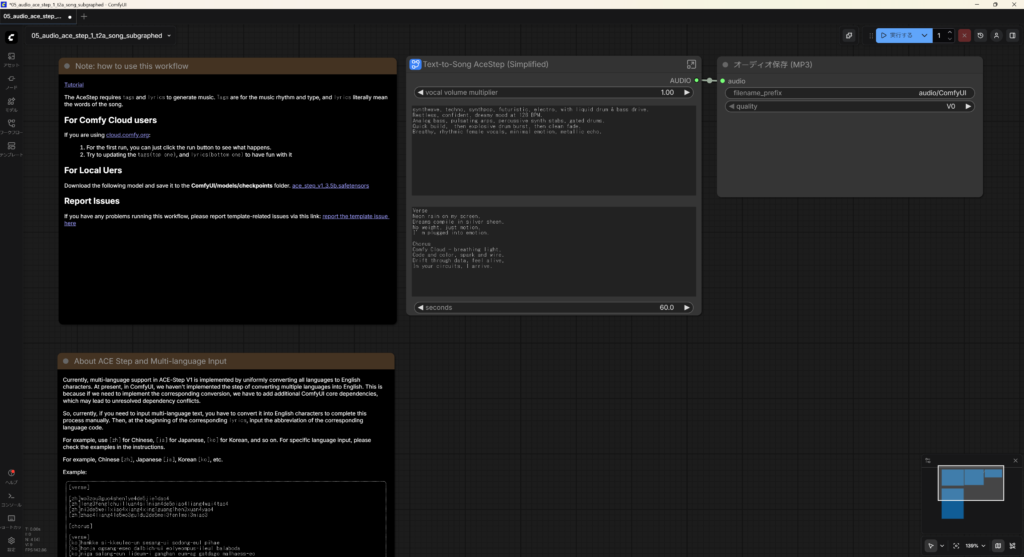Image resolution: width=1024 pixels, height=557 pixels.
Task: Open the Node library sidebar panel
Action: [x=11, y=81]
